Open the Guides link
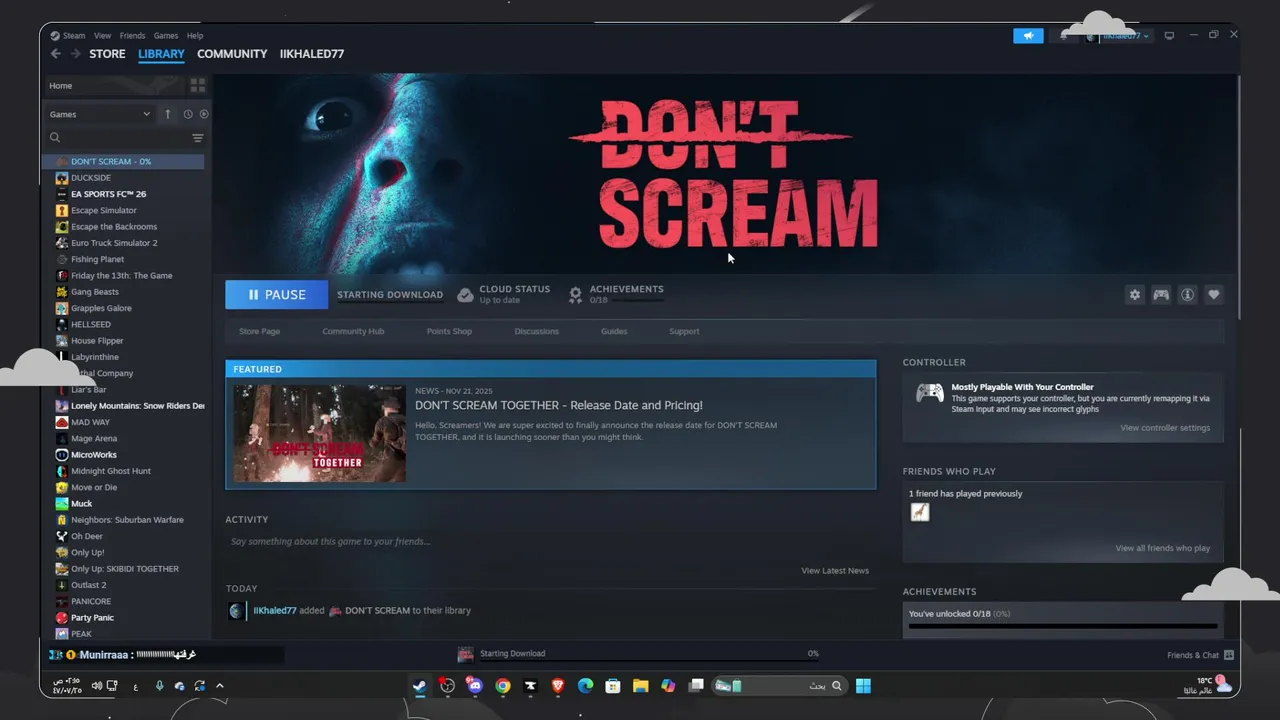The height and width of the screenshot is (720, 1280). [614, 331]
